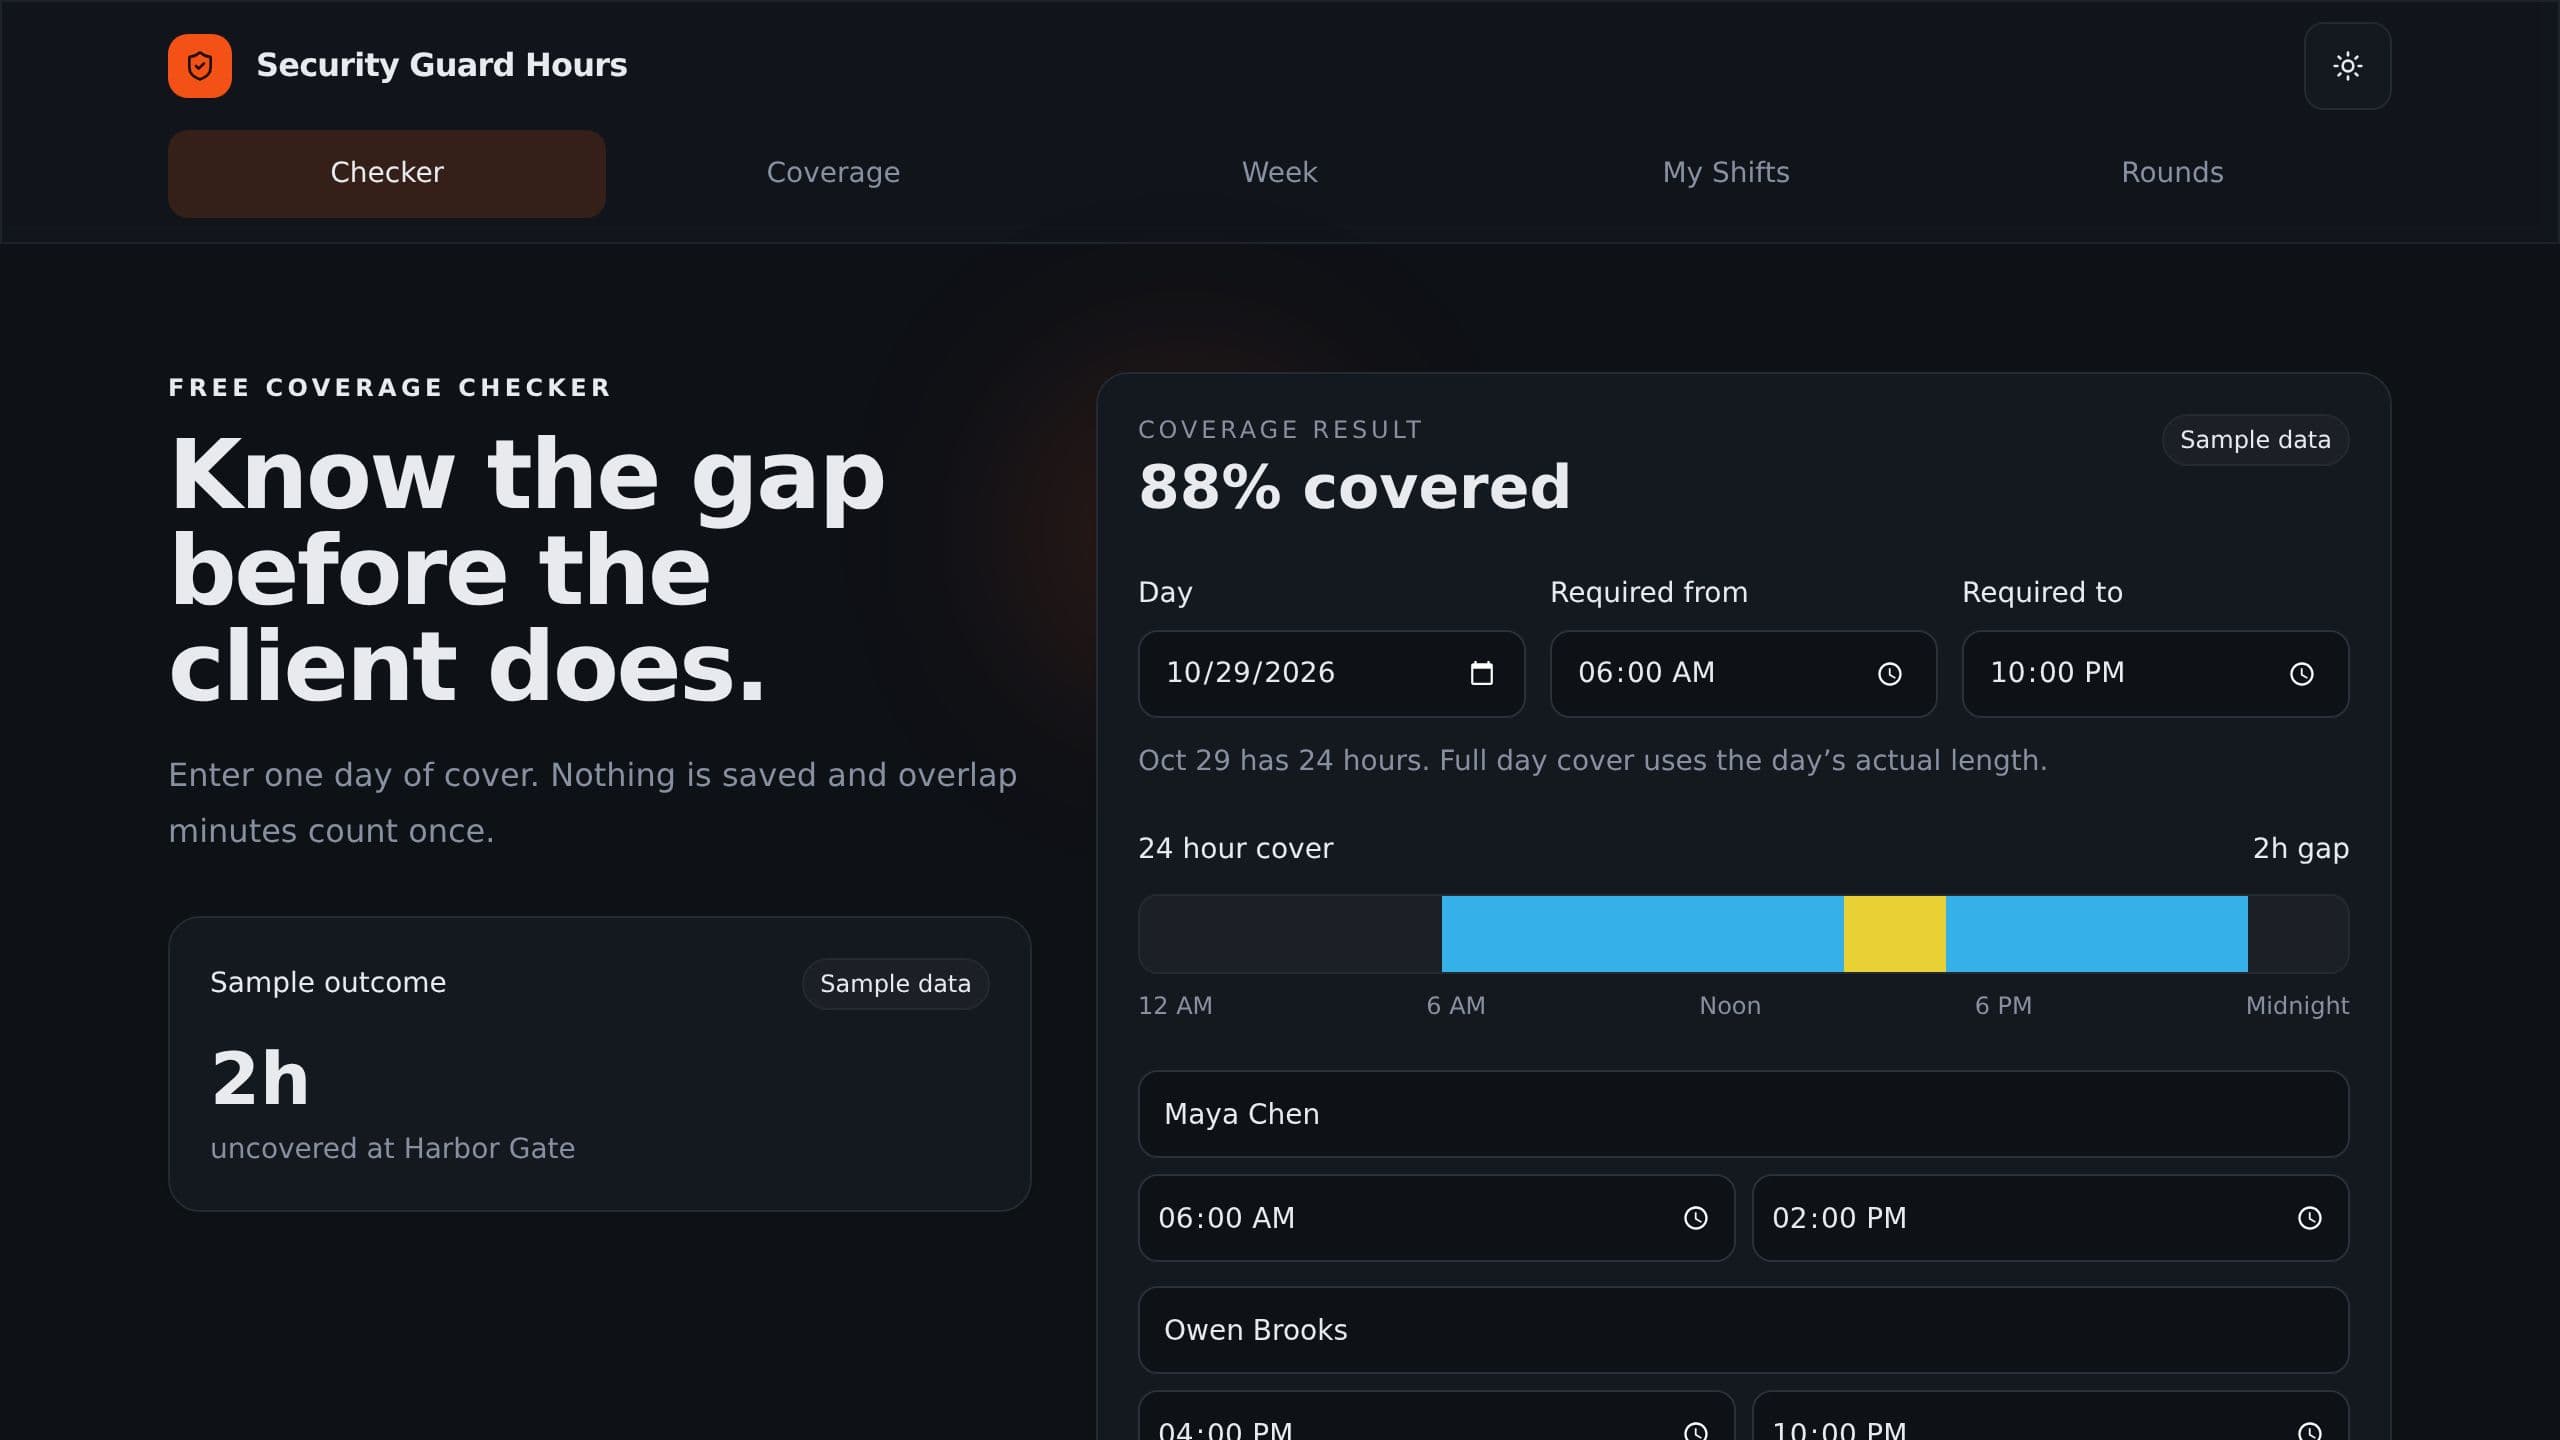Screen dimensions: 2560x1440
Task: Open the calendar picker in the Day field
Action: 1481,674
